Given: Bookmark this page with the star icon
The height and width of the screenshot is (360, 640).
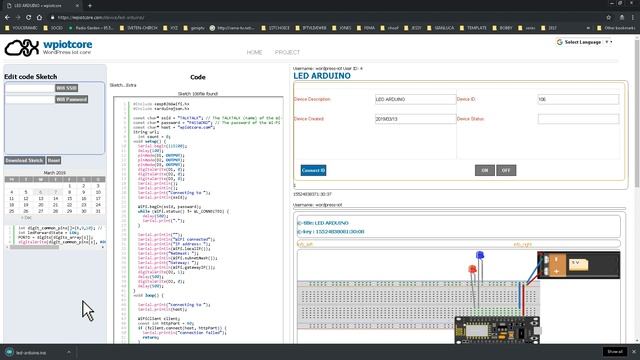Looking at the screenshot, I should (x=609, y=18).
